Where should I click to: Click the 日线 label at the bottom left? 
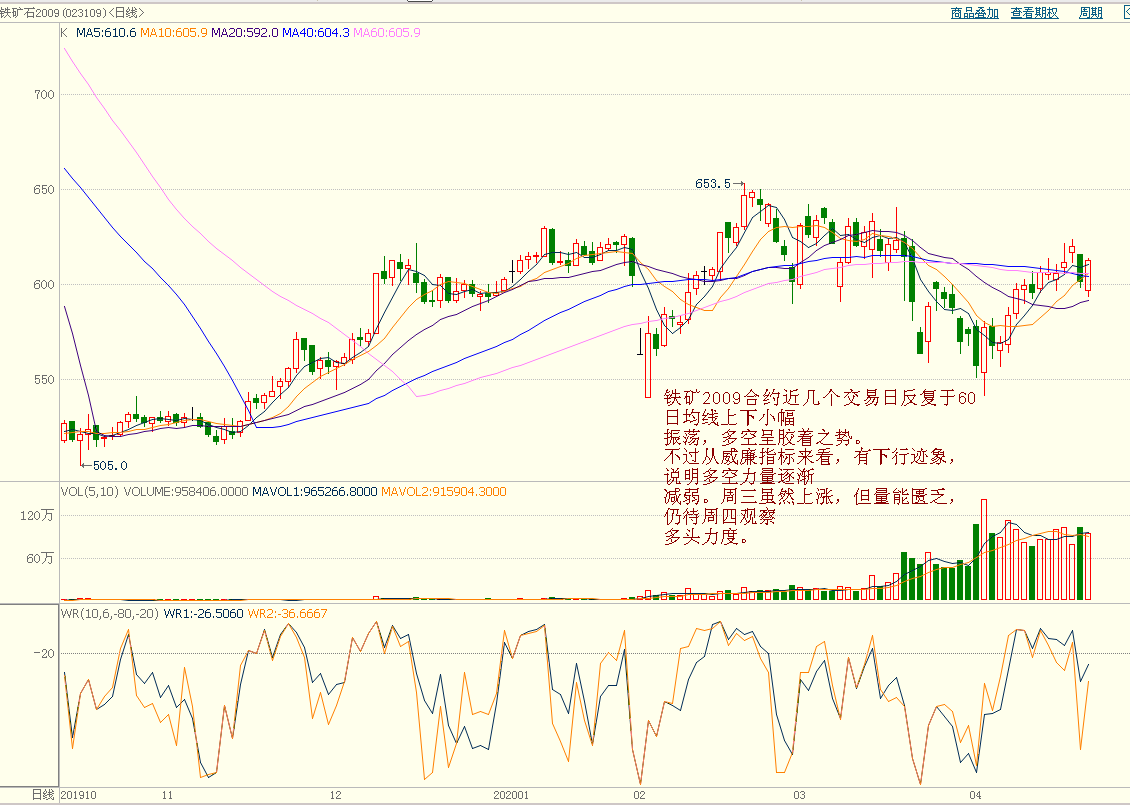click(42, 795)
